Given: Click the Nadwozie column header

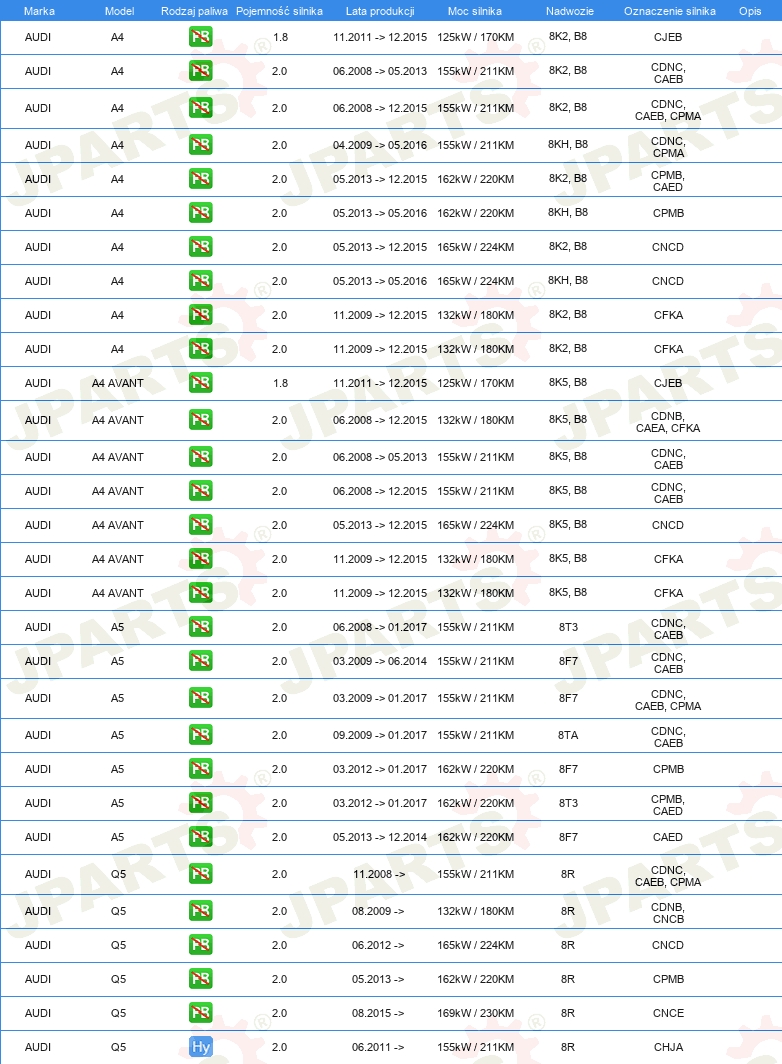Looking at the screenshot, I should pos(570,11).
